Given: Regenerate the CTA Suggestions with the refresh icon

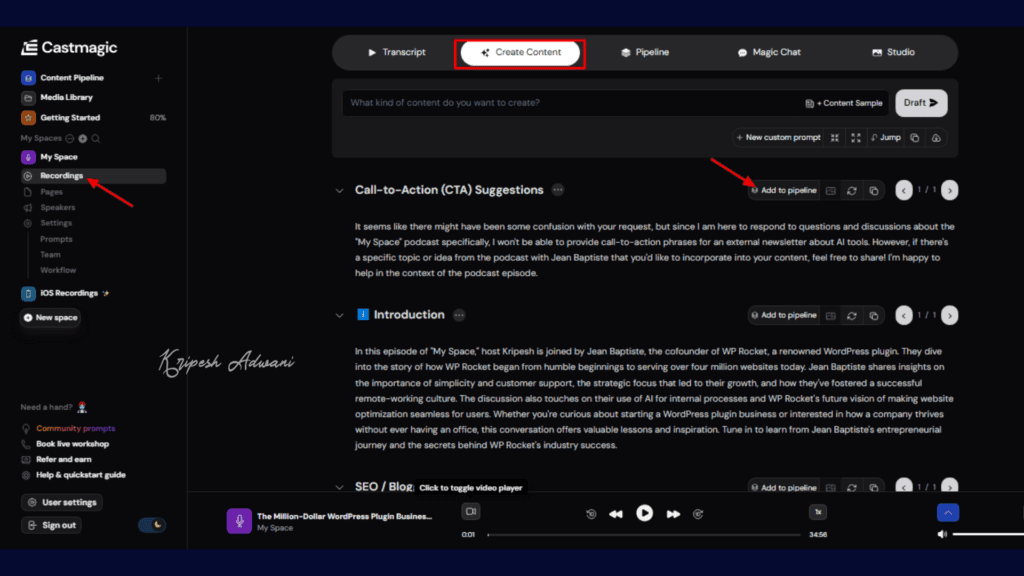Looking at the screenshot, I should pyautogui.click(x=852, y=190).
